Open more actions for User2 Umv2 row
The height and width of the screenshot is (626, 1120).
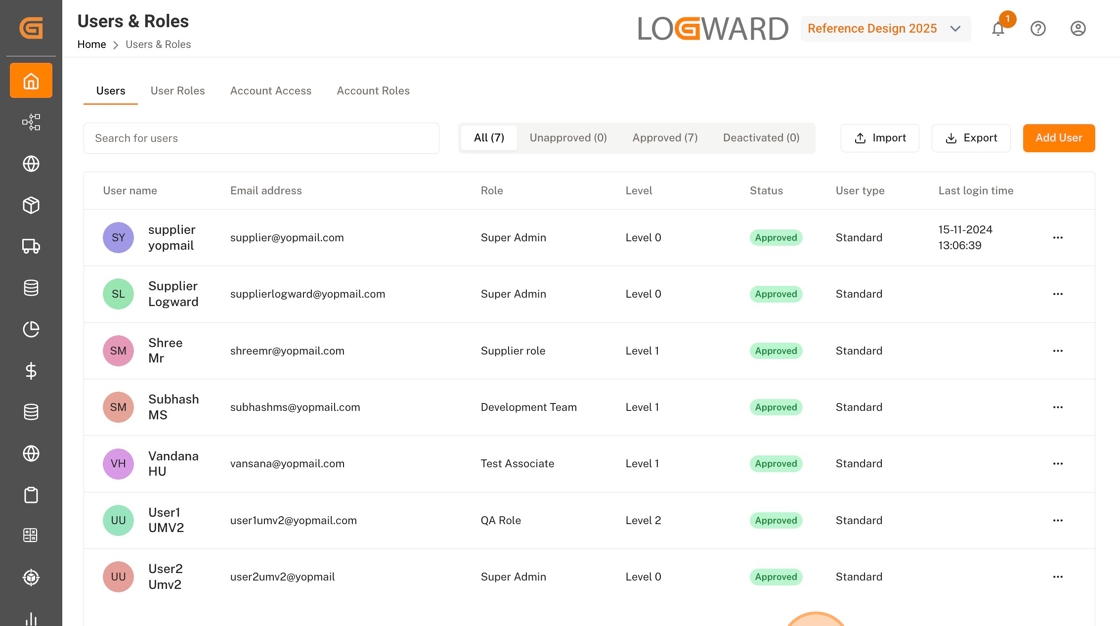click(x=1058, y=577)
